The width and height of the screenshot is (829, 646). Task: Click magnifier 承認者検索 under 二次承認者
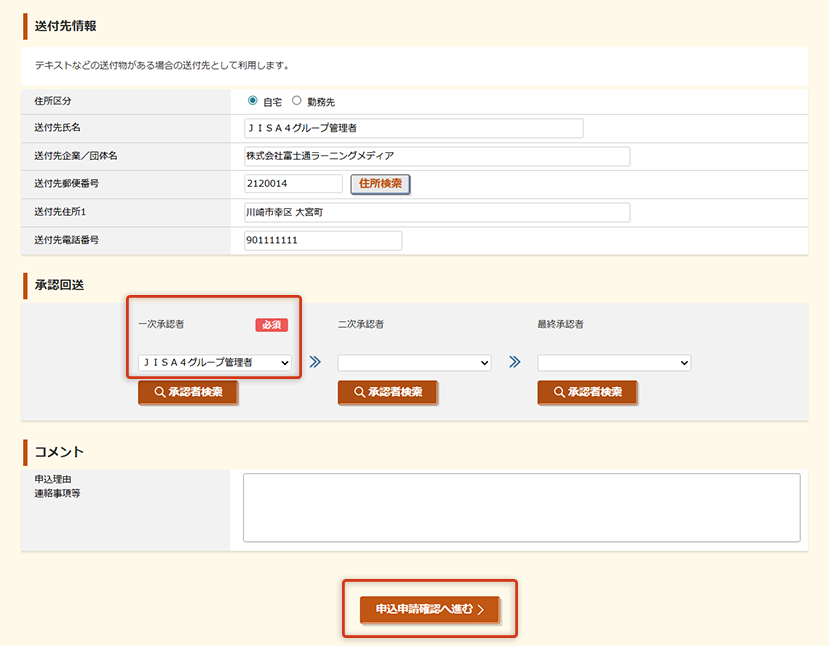(x=388, y=392)
